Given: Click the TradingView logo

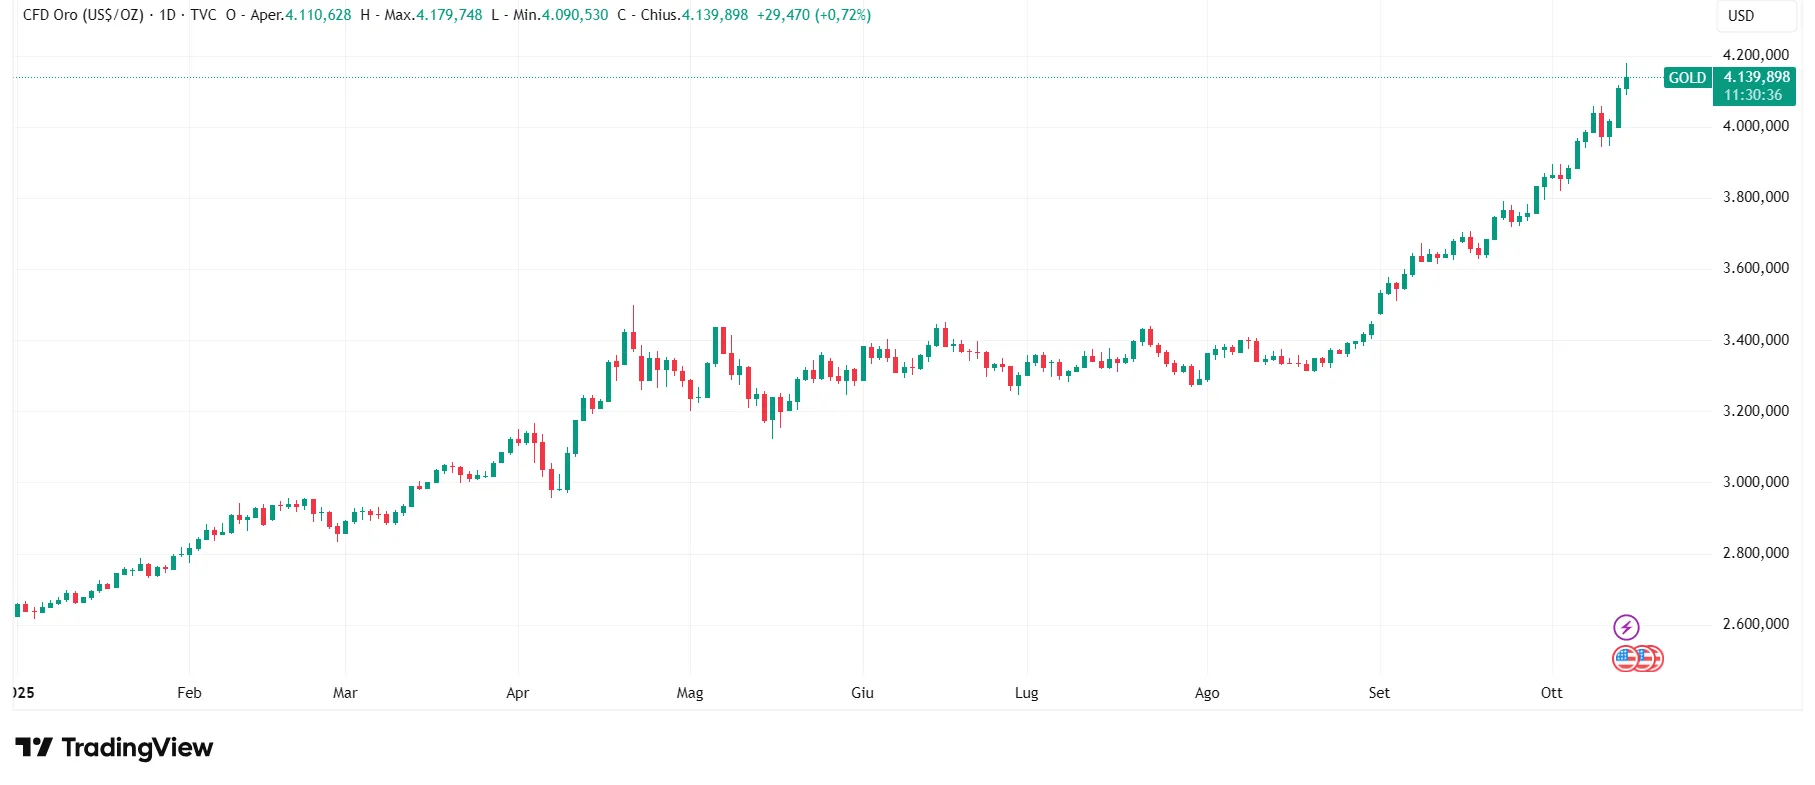Looking at the screenshot, I should 114,747.
